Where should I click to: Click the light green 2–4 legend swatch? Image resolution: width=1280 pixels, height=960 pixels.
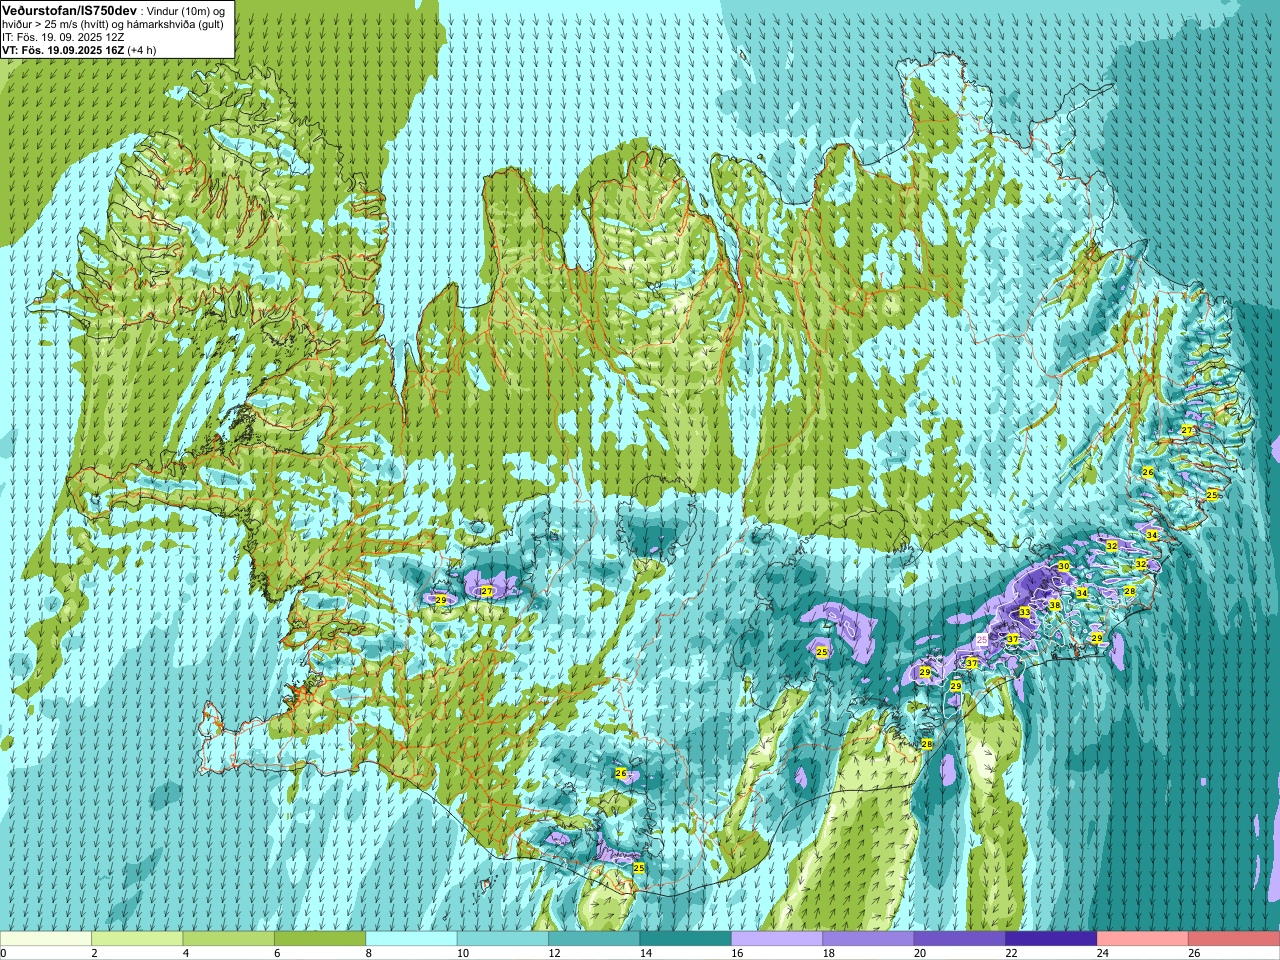[x=137, y=939]
